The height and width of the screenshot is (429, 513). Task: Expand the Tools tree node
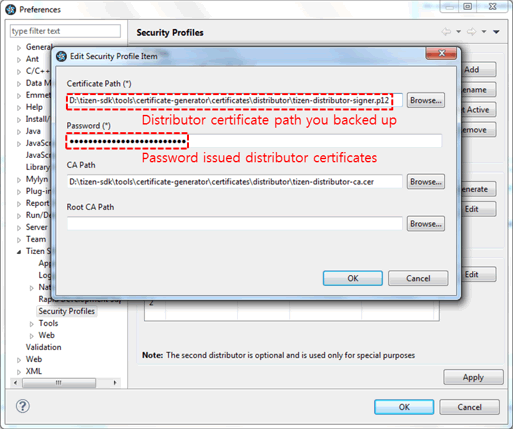tap(32, 324)
